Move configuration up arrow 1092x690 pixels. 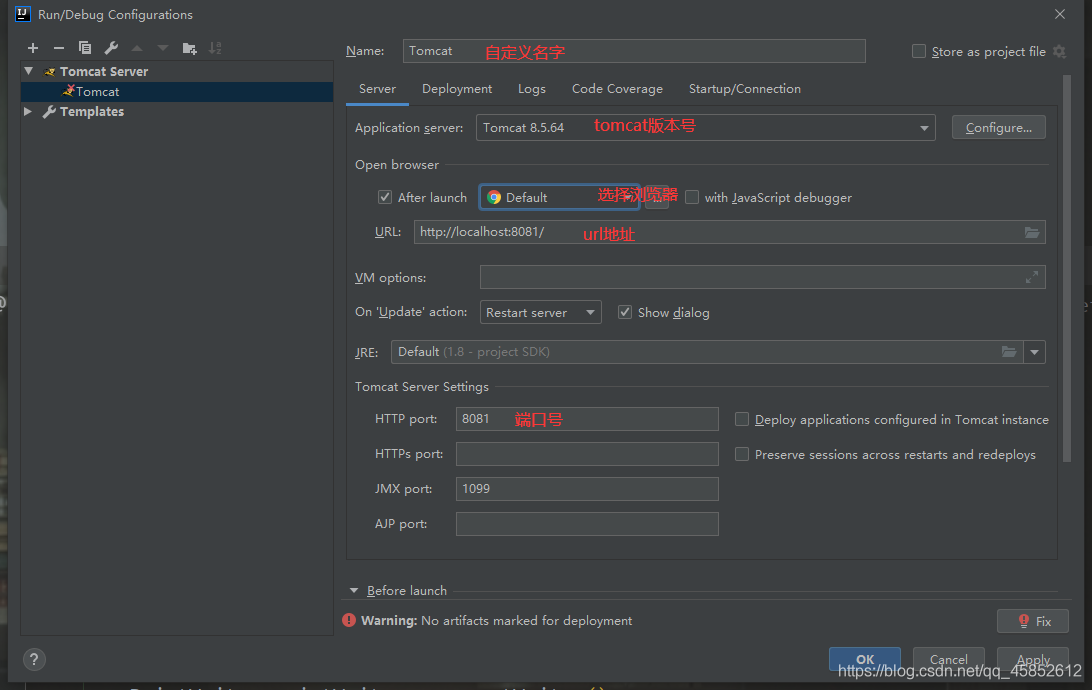click(x=137, y=48)
